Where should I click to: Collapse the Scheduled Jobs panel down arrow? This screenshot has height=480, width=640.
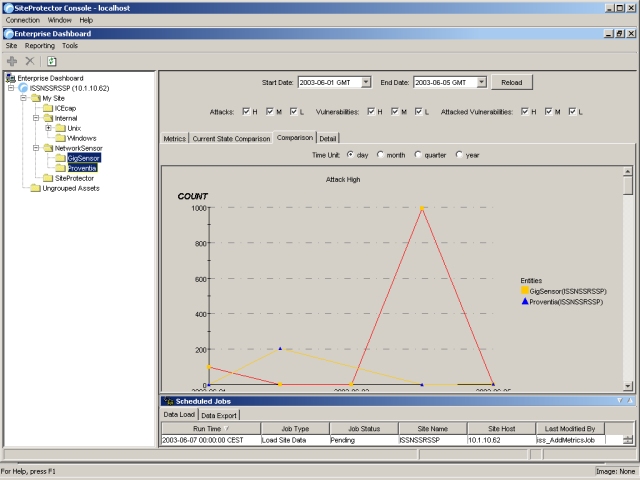click(620, 401)
